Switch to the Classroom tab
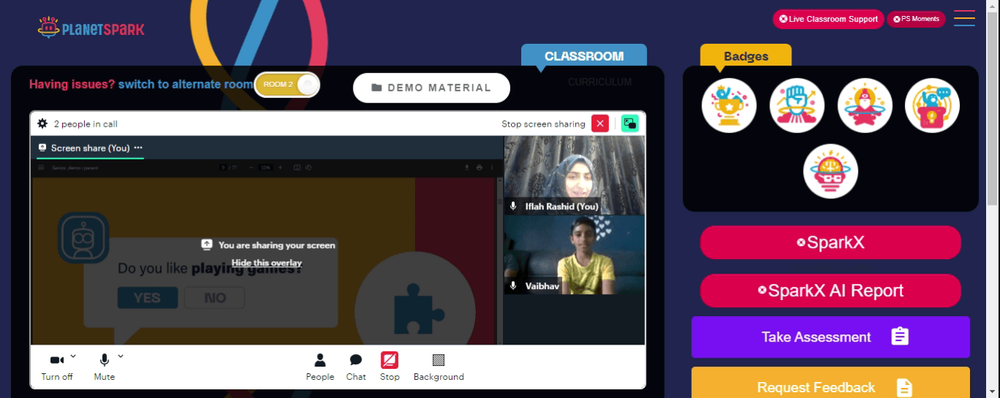The width and height of the screenshot is (1000, 398). pyautogui.click(x=584, y=56)
